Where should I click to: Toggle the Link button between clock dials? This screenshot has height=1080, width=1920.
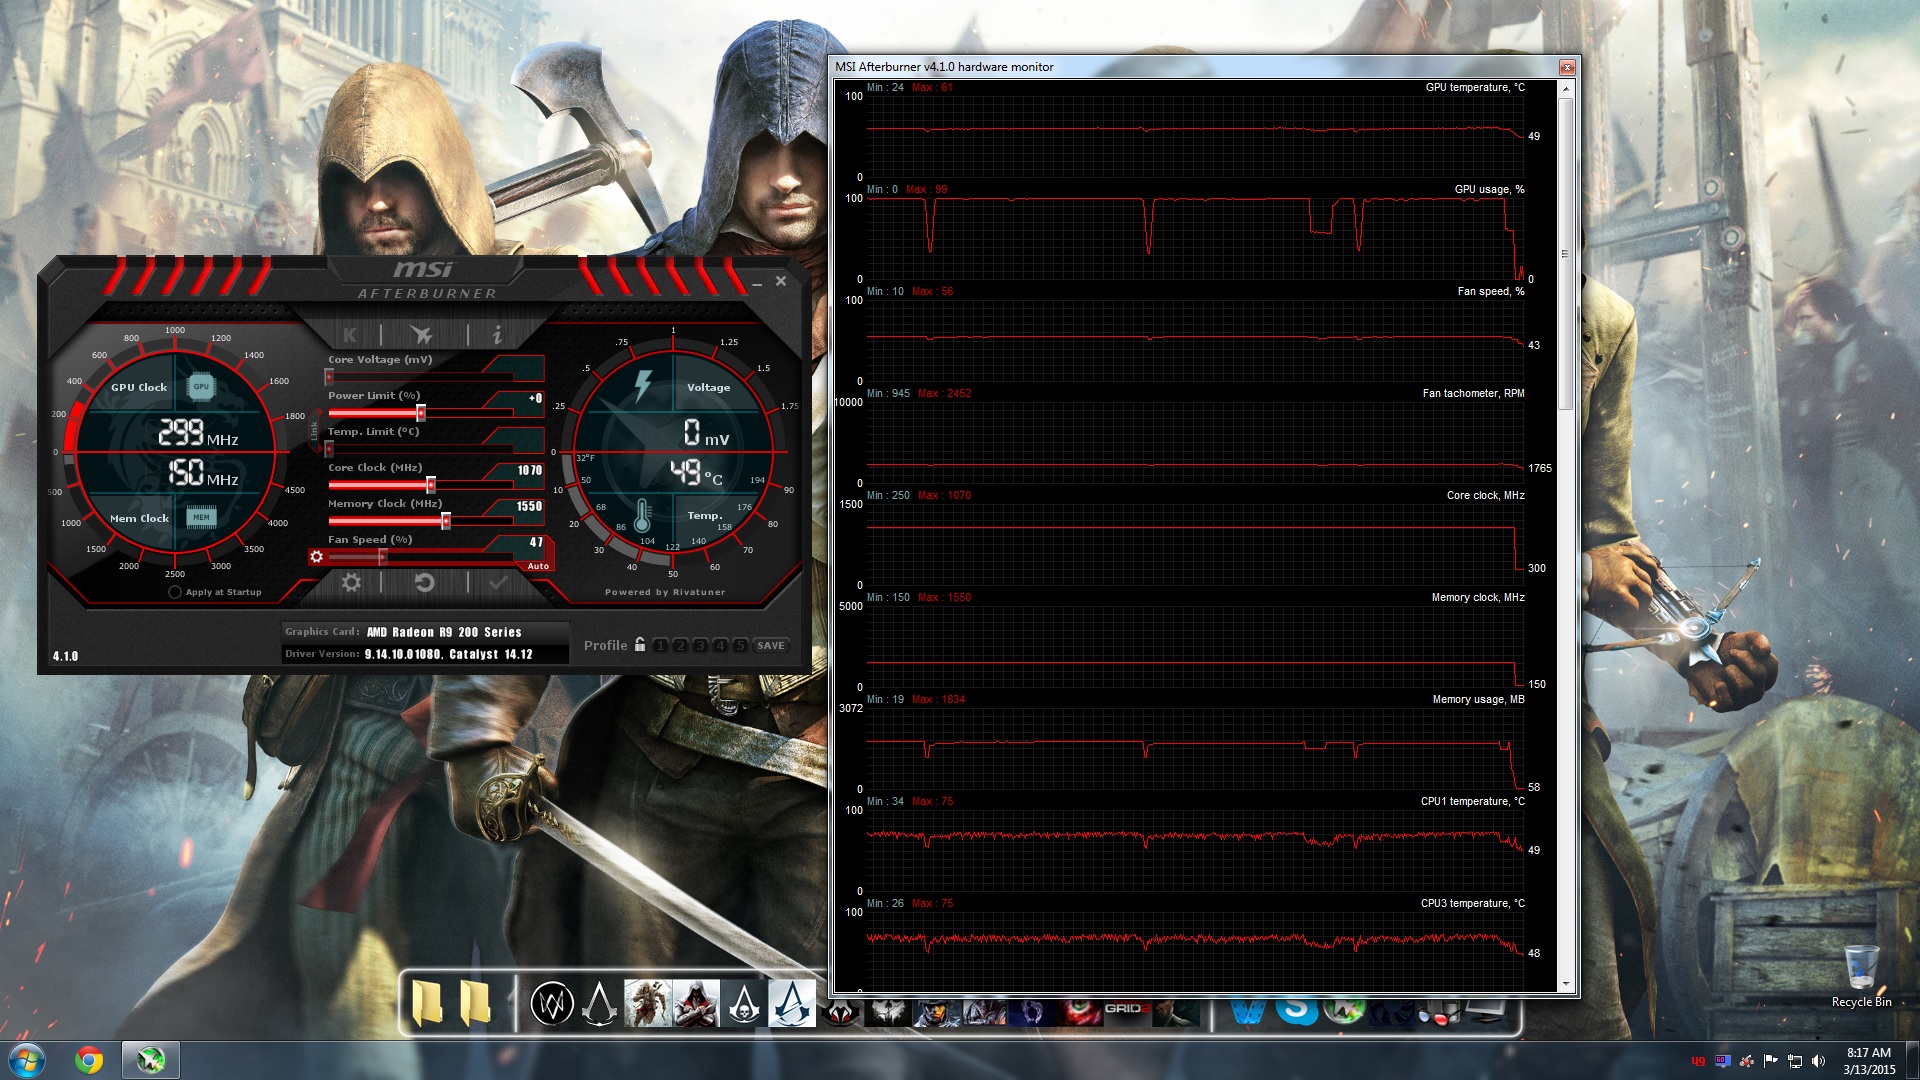point(313,431)
